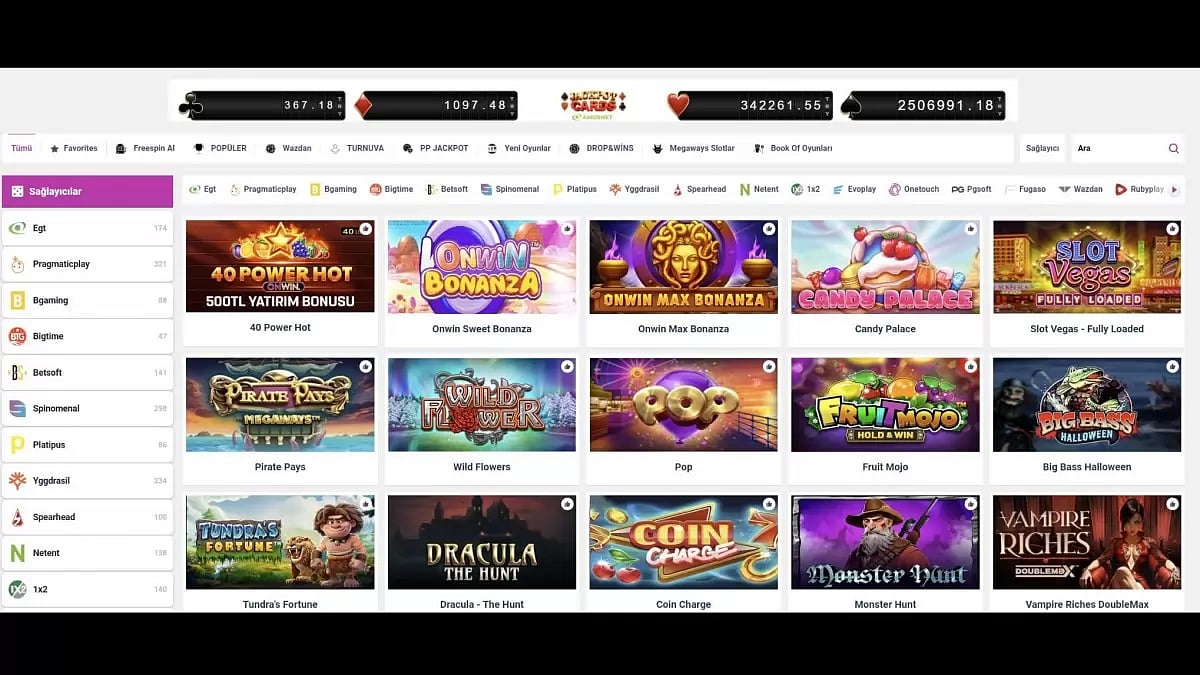The height and width of the screenshot is (675, 1200).
Task: Filter by Yggdrasil in provider strip
Action: [634, 189]
